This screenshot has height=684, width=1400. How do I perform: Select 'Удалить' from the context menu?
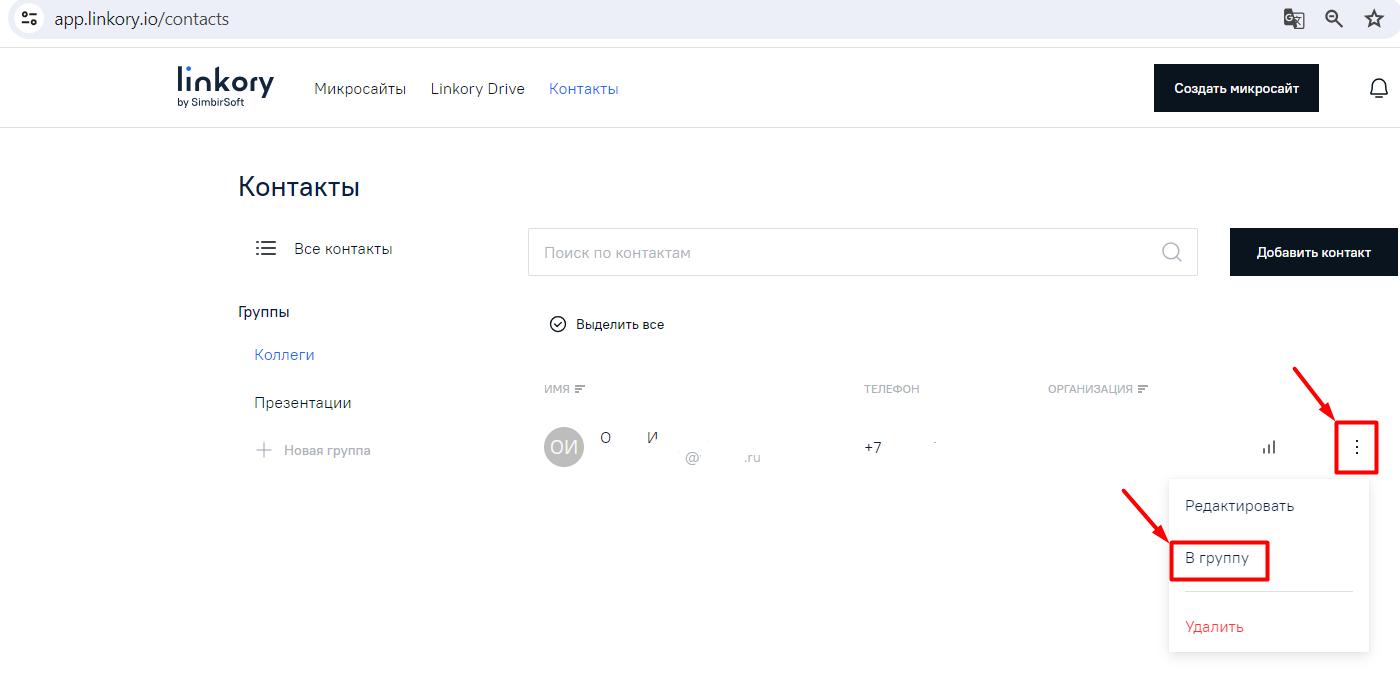click(1214, 627)
